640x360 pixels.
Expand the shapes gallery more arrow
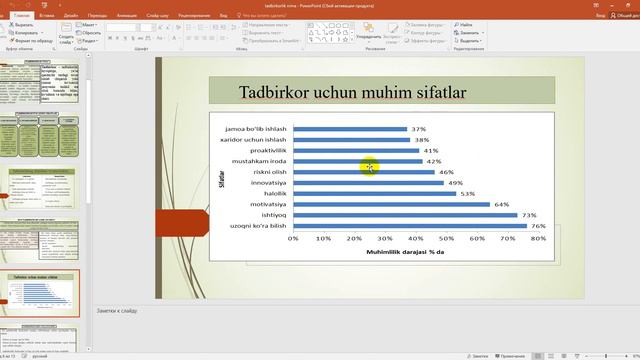click(x=352, y=40)
